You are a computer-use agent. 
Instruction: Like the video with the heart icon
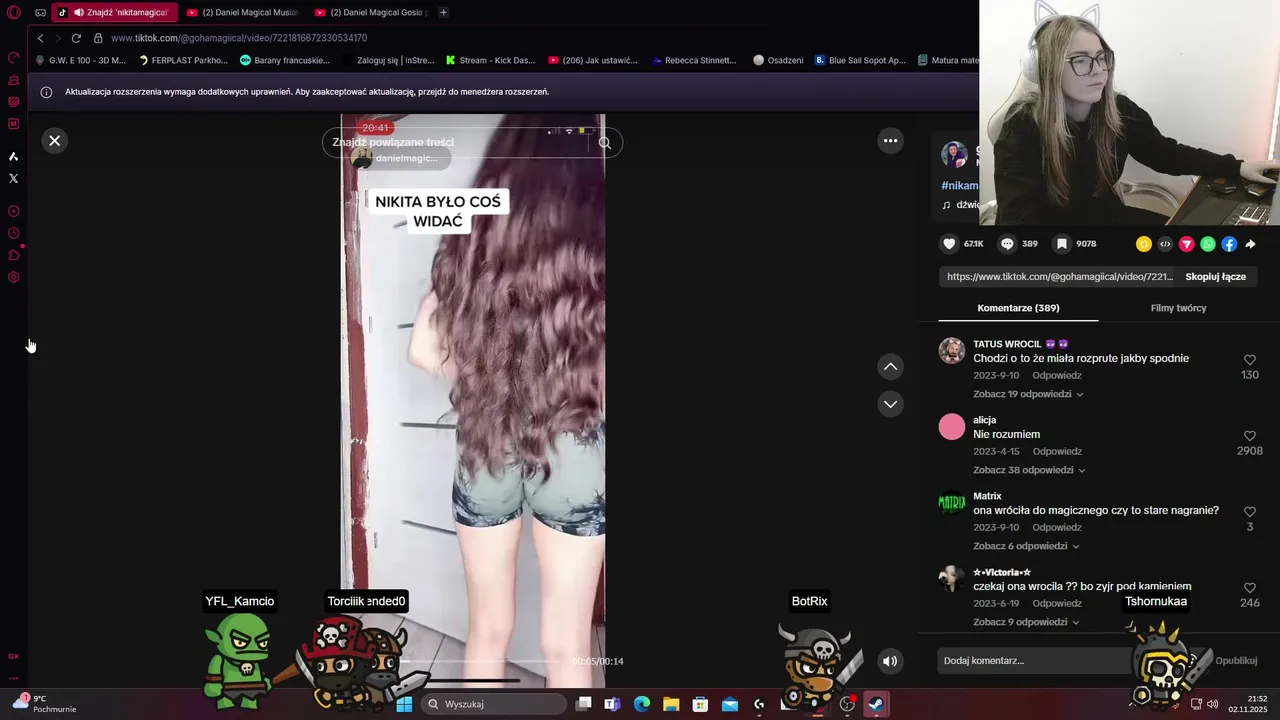[x=949, y=244]
